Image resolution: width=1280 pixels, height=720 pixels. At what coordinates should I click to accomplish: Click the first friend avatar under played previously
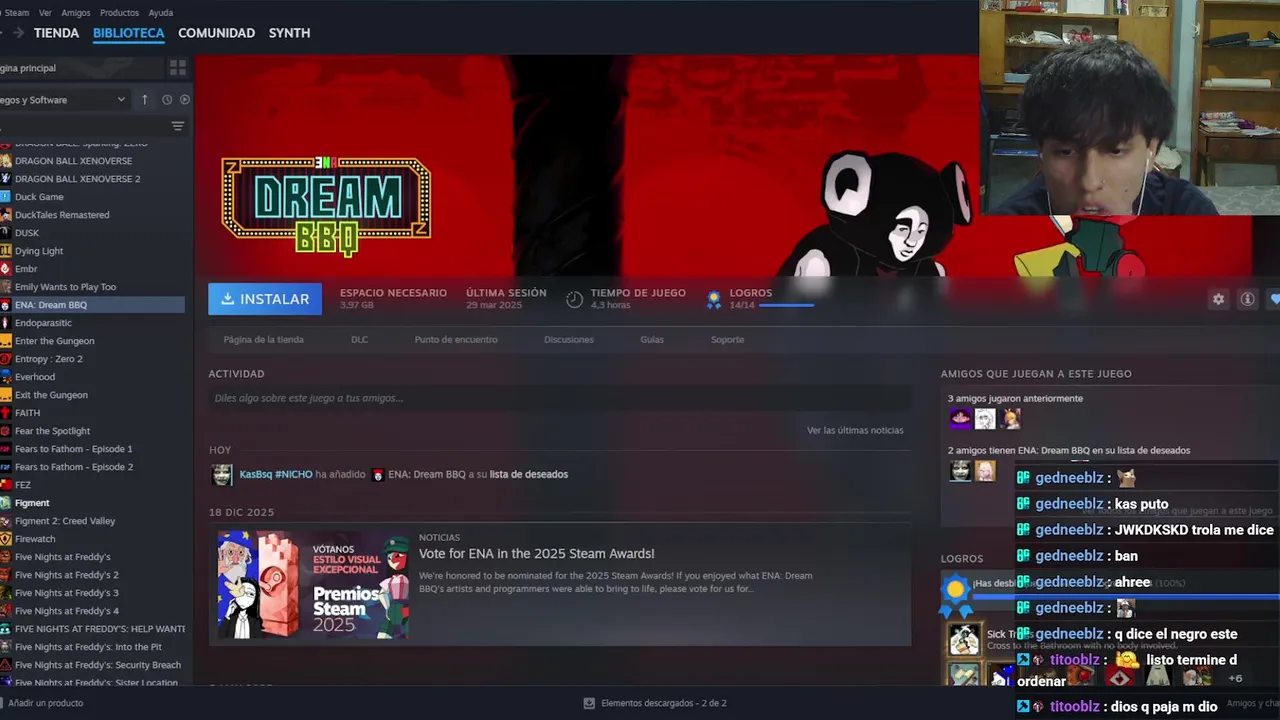tap(960, 419)
